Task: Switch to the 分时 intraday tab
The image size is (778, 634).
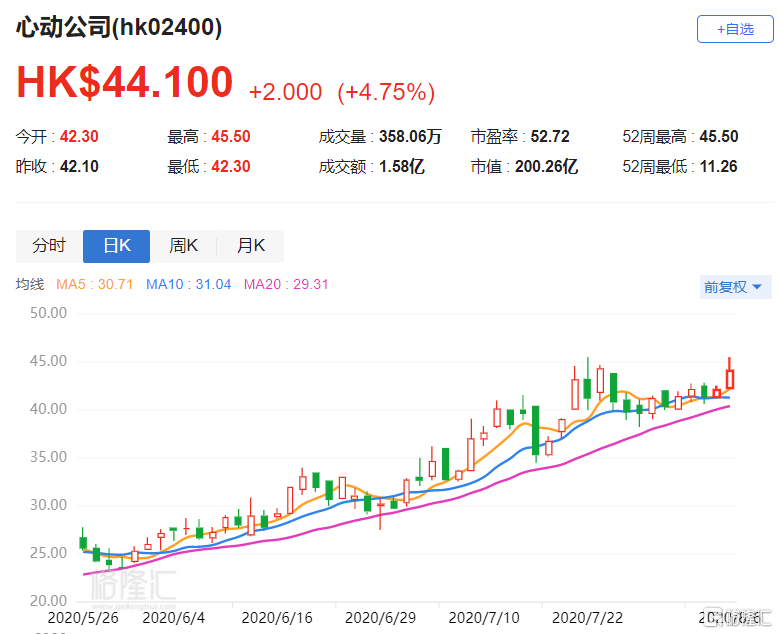Action: (x=49, y=246)
